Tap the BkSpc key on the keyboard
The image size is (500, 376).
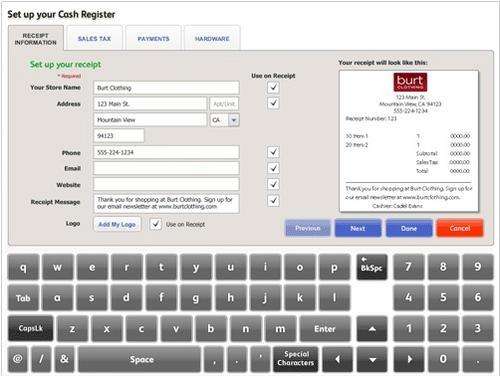click(x=372, y=267)
